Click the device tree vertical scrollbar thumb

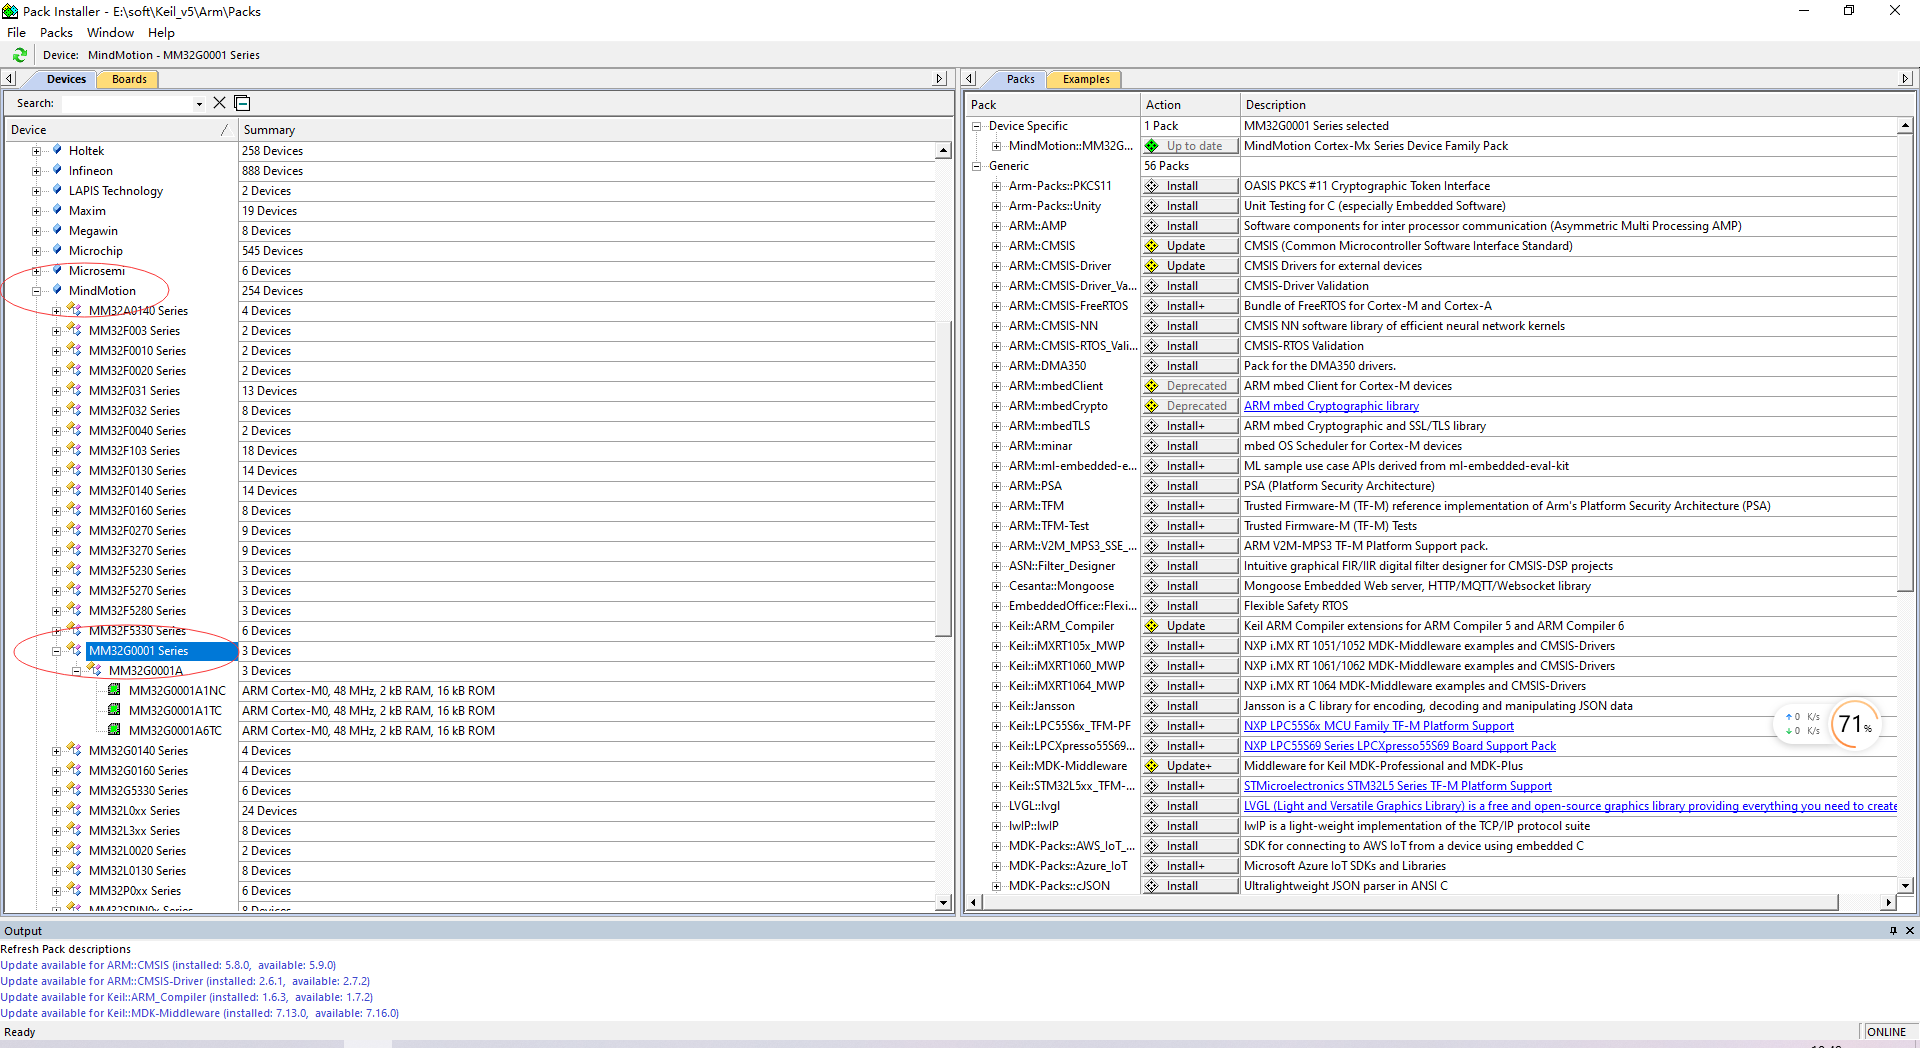(943, 477)
